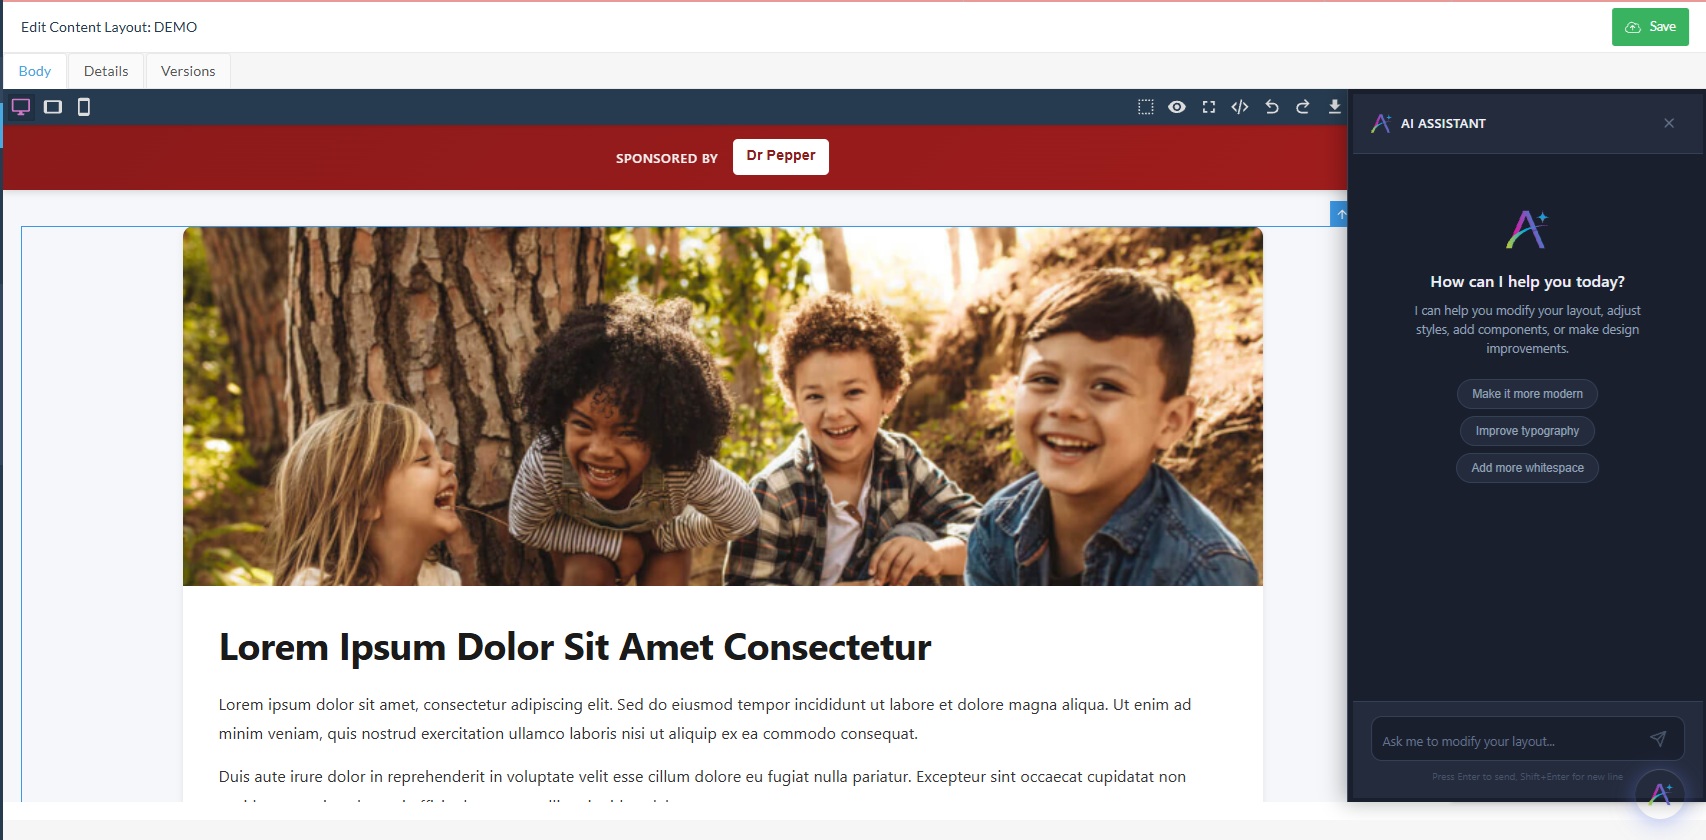Choose the Improve typography suggestion
Viewport: 1706px width, 840px height.
1527,431
